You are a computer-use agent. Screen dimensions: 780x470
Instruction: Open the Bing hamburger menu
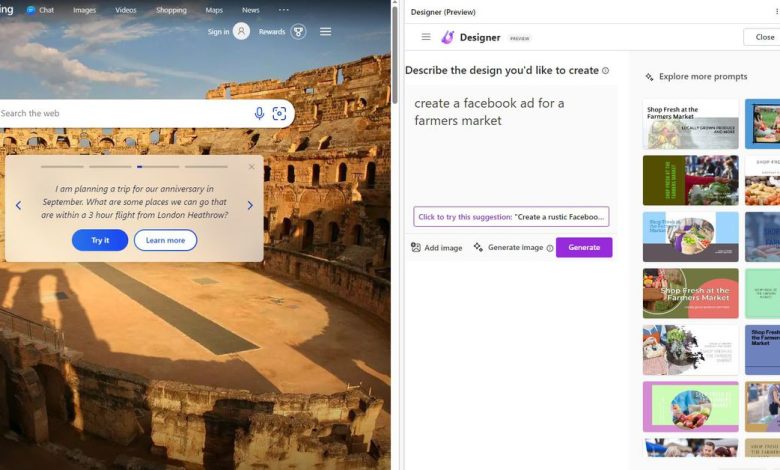point(325,32)
